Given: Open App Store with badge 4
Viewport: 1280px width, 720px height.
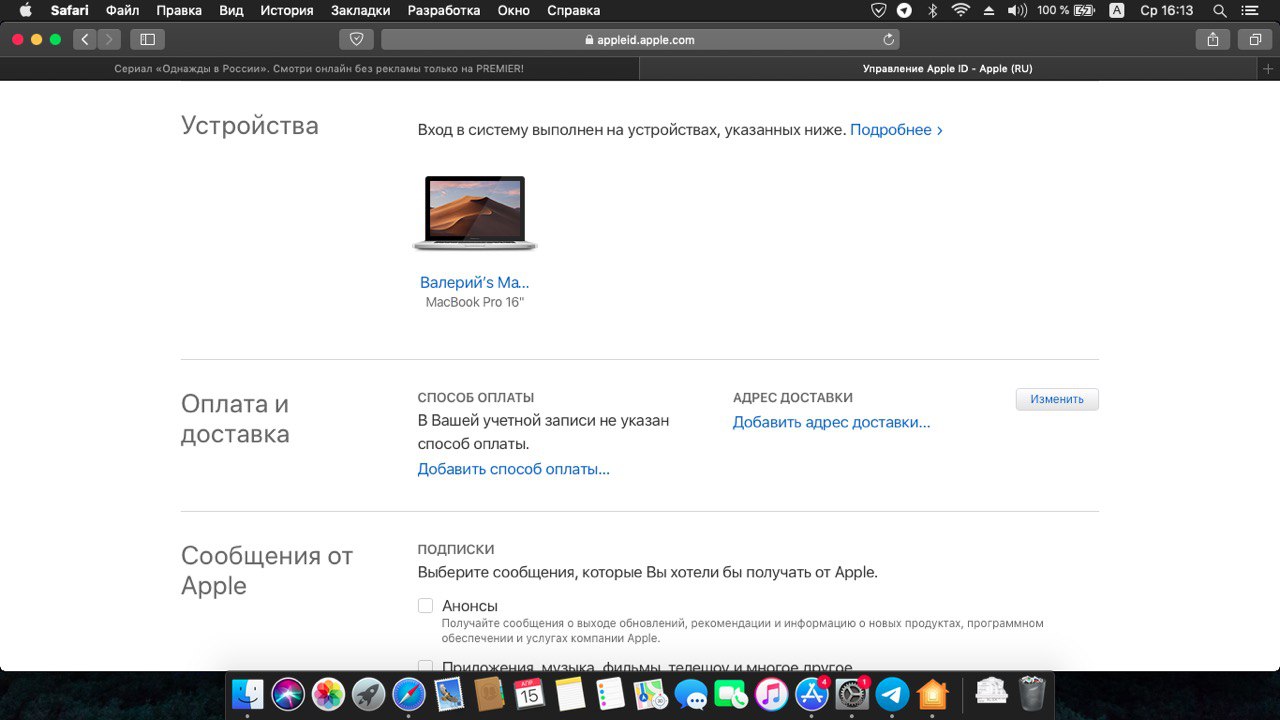Looking at the screenshot, I should [811, 693].
